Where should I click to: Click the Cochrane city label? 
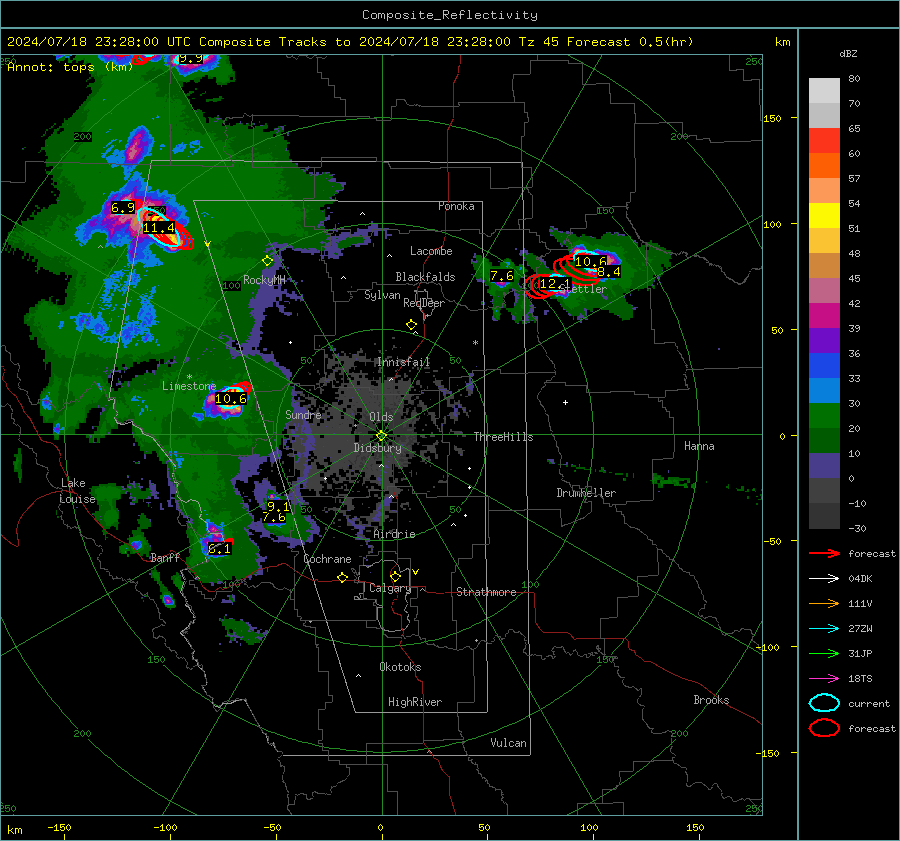[x=327, y=559]
